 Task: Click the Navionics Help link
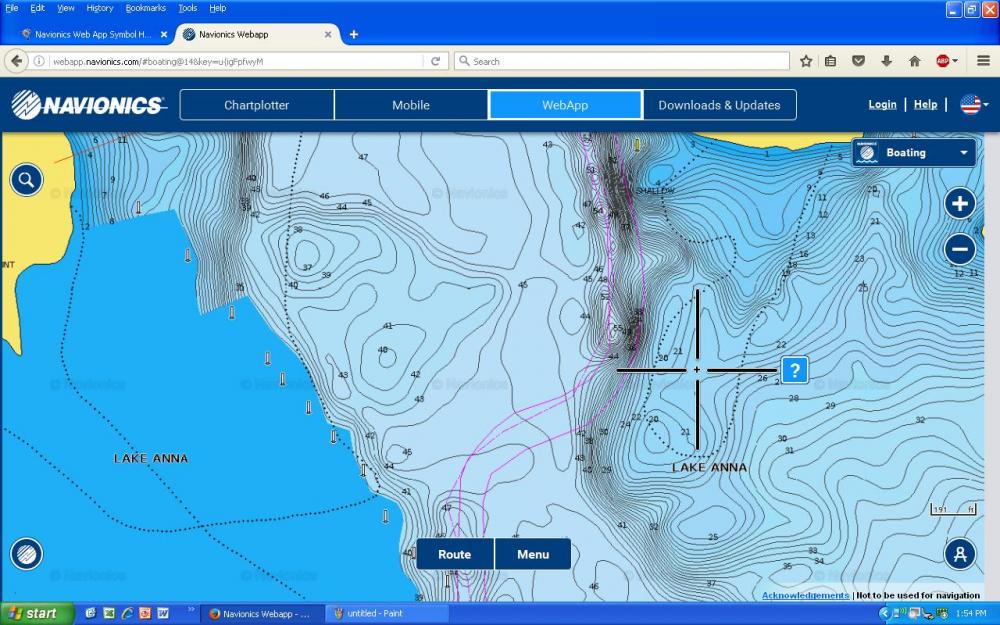[x=925, y=105]
